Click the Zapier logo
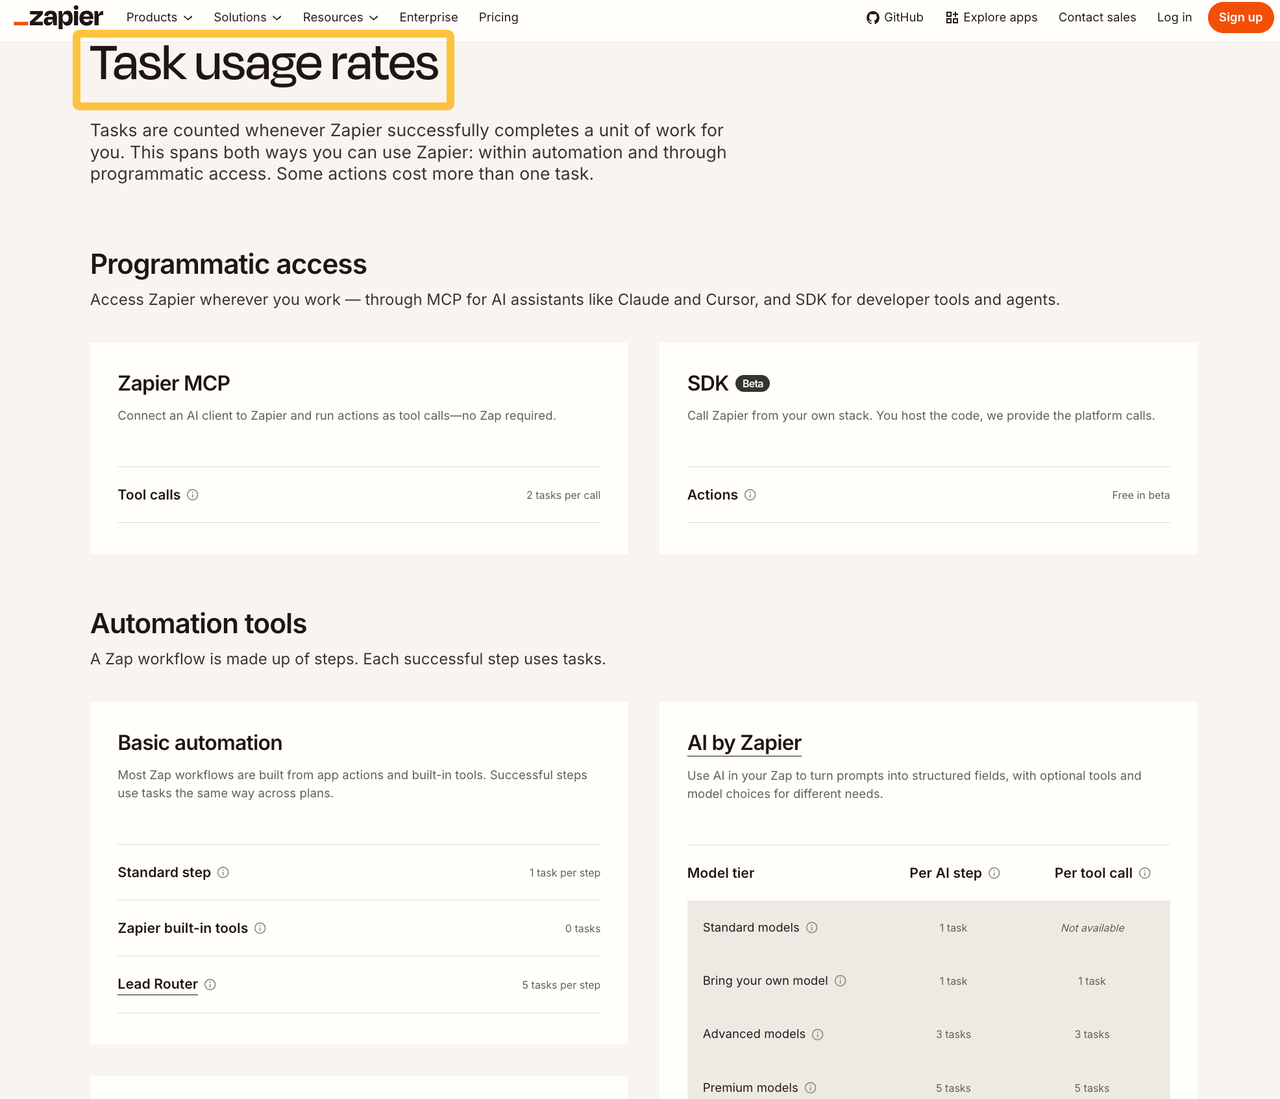This screenshot has height=1099, width=1280. point(58,17)
